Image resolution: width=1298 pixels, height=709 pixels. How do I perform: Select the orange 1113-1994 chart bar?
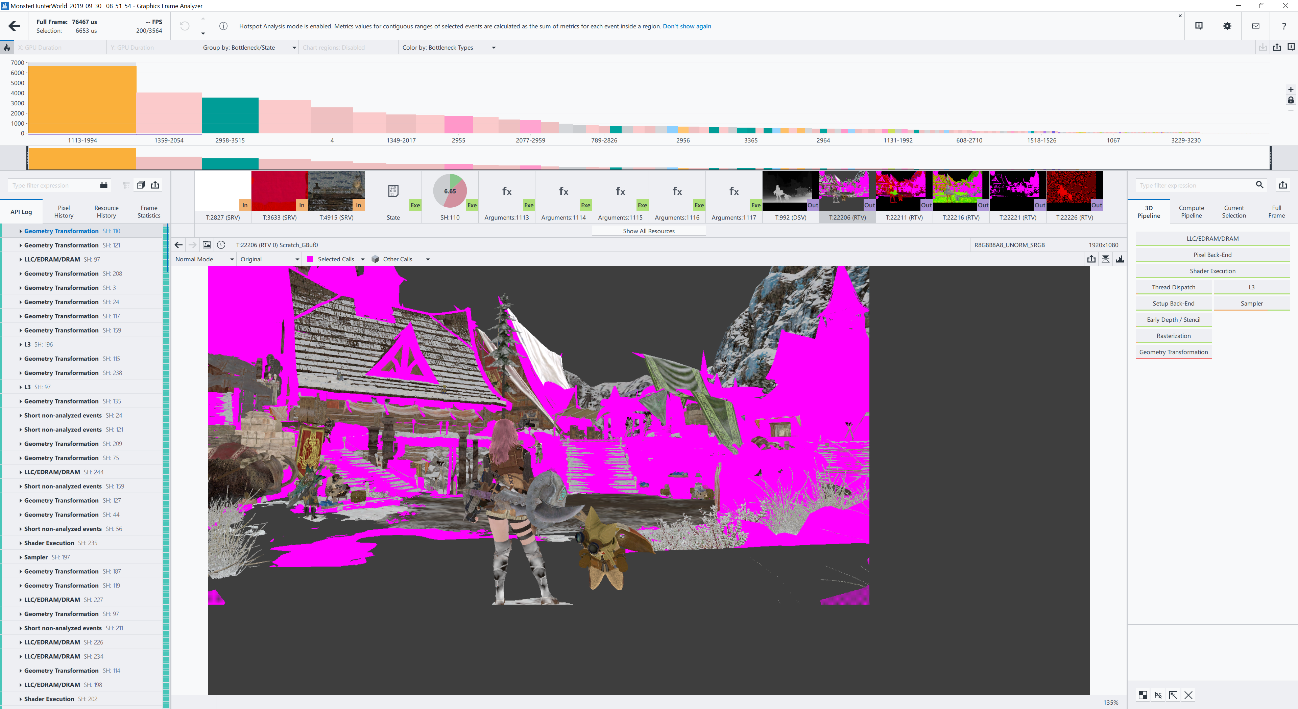pyautogui.click(x=82, y=99)
